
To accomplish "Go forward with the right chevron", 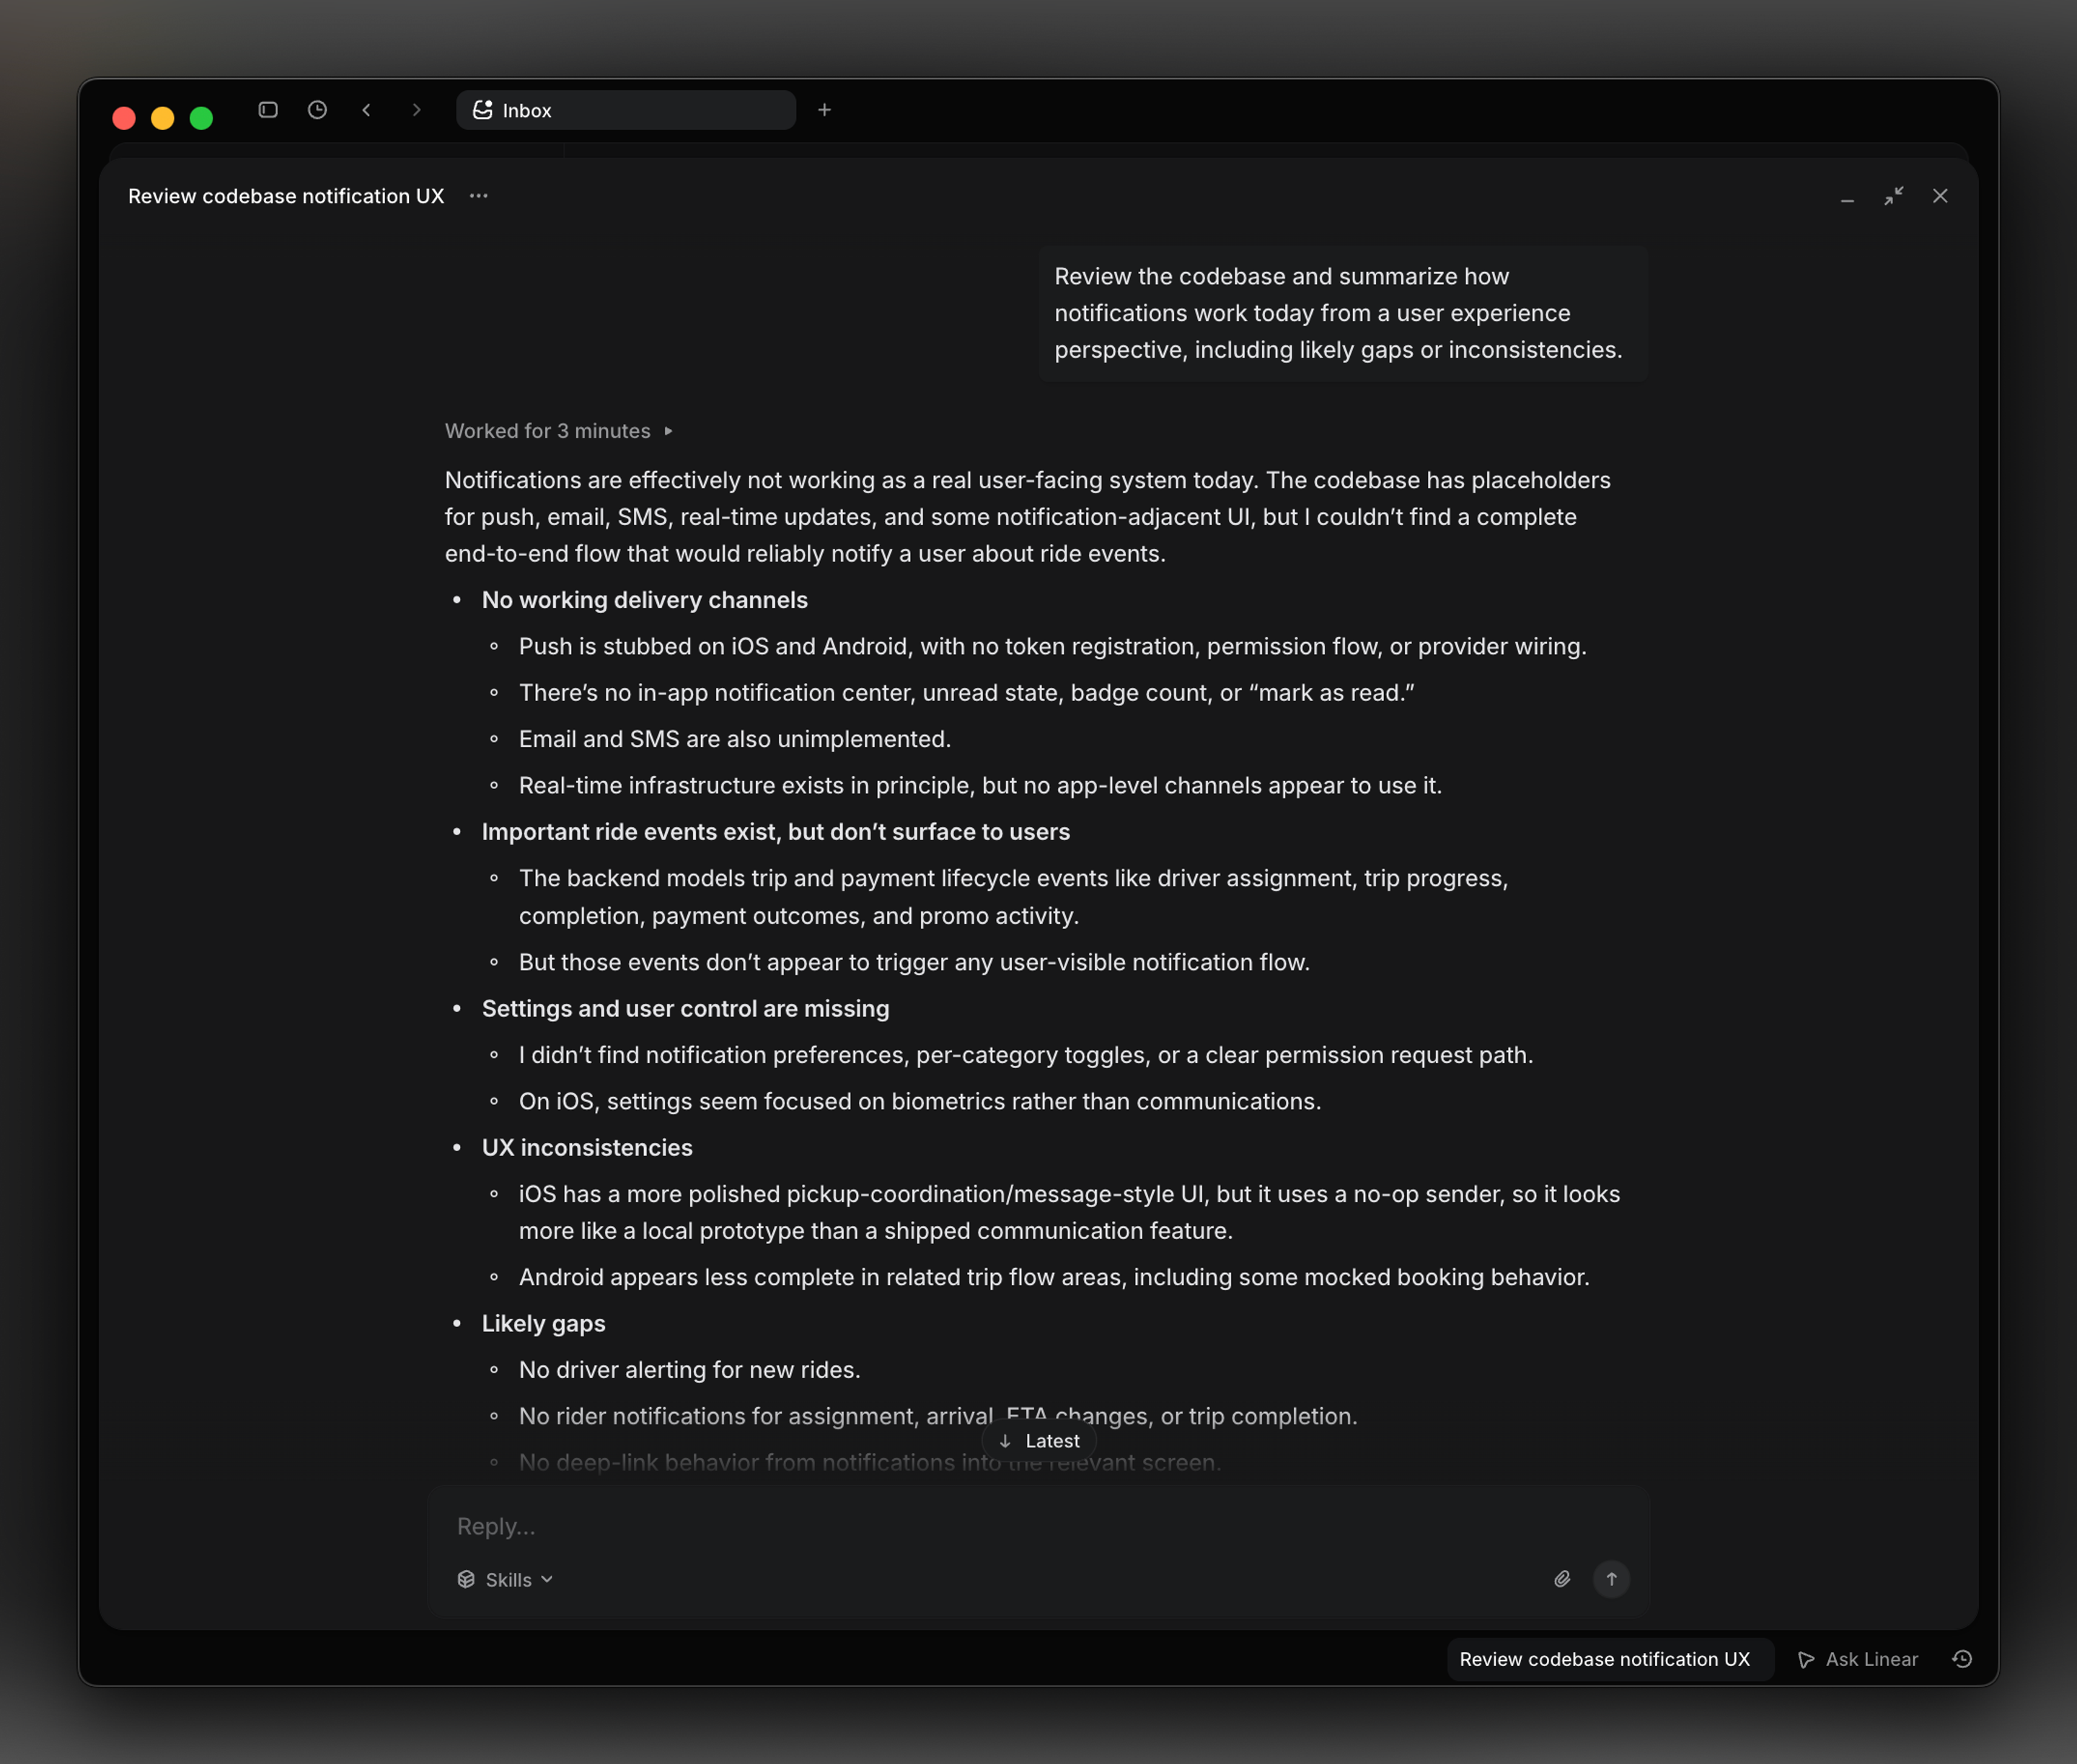I will tap(416, 110).
